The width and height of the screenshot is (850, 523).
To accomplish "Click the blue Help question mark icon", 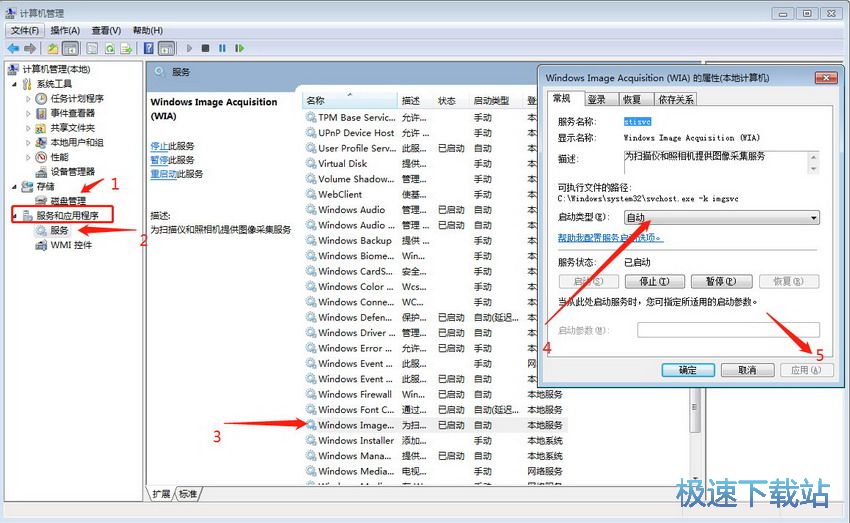I will pos(149,48).
